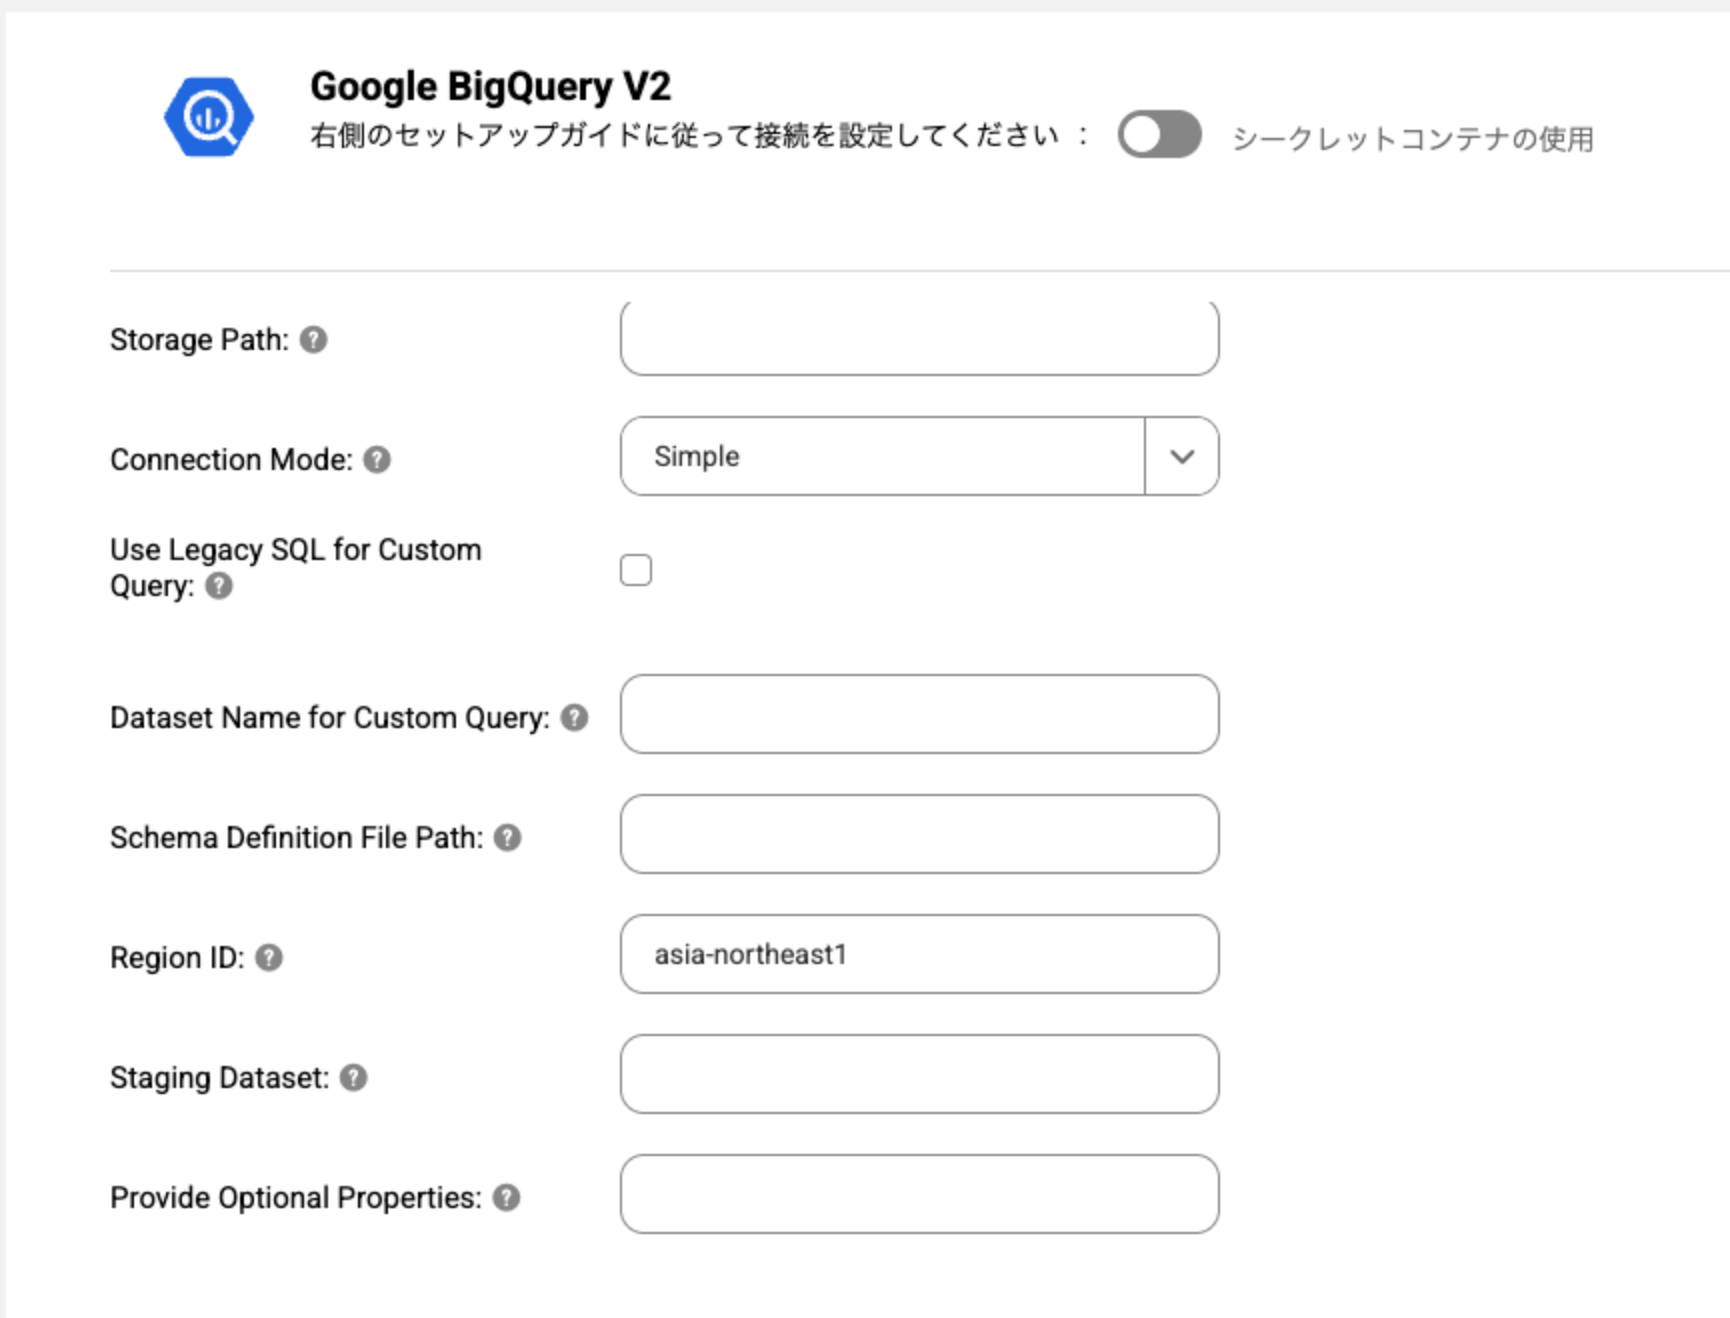Click help icon beside Connection Mode
Screen dimensions: 1730x1318
[377, 460]
